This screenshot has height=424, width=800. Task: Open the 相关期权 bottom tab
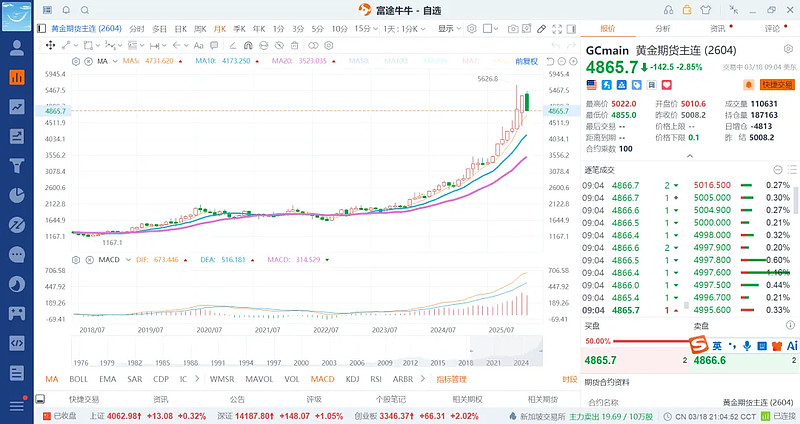467,399
